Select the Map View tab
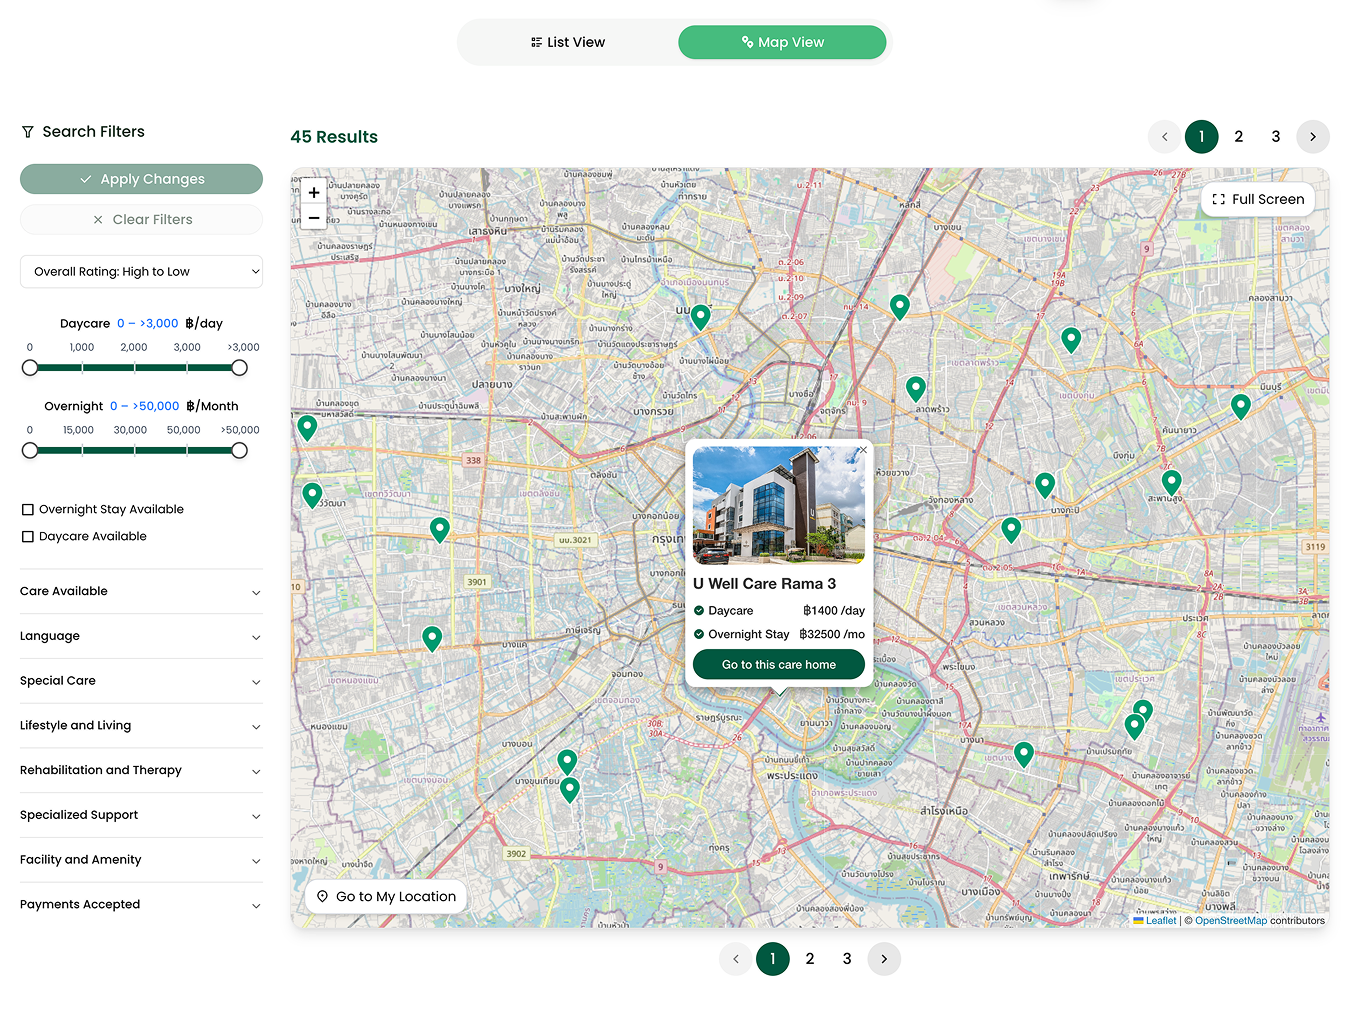The image size is (1350, 1013). click(782, 43)
